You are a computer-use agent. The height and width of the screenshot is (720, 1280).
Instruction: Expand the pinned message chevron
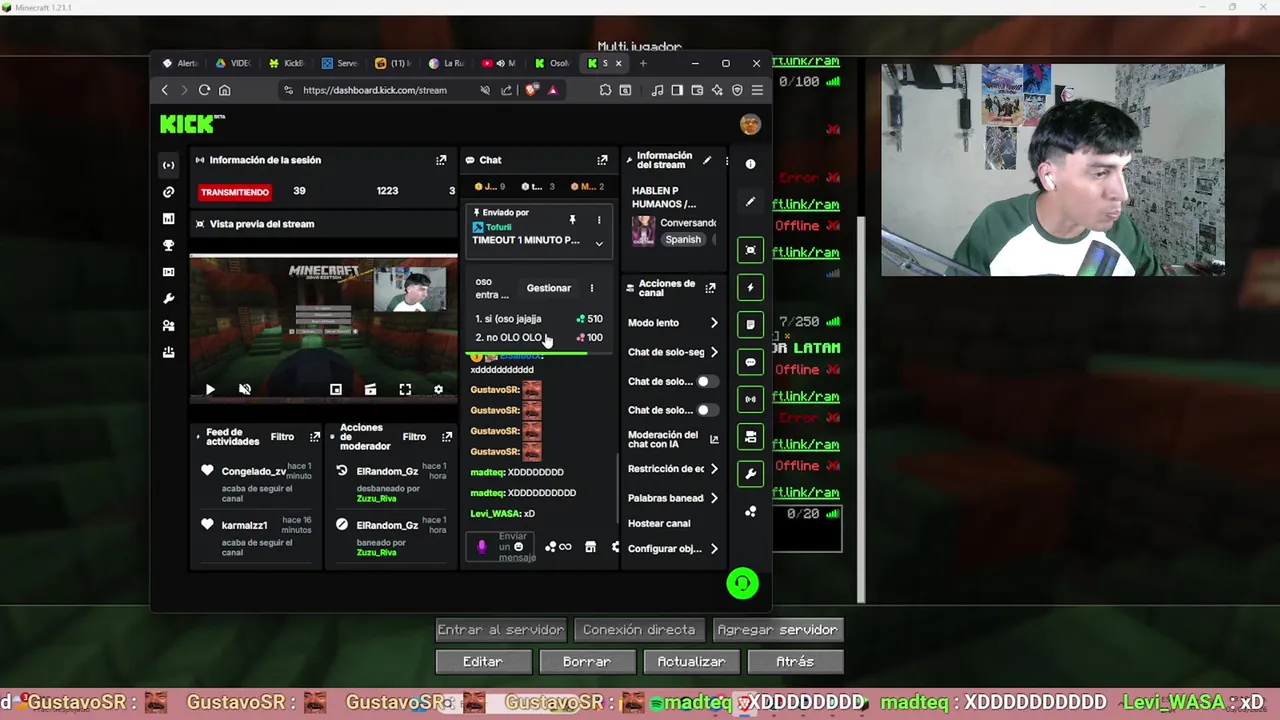pos(599,243)
